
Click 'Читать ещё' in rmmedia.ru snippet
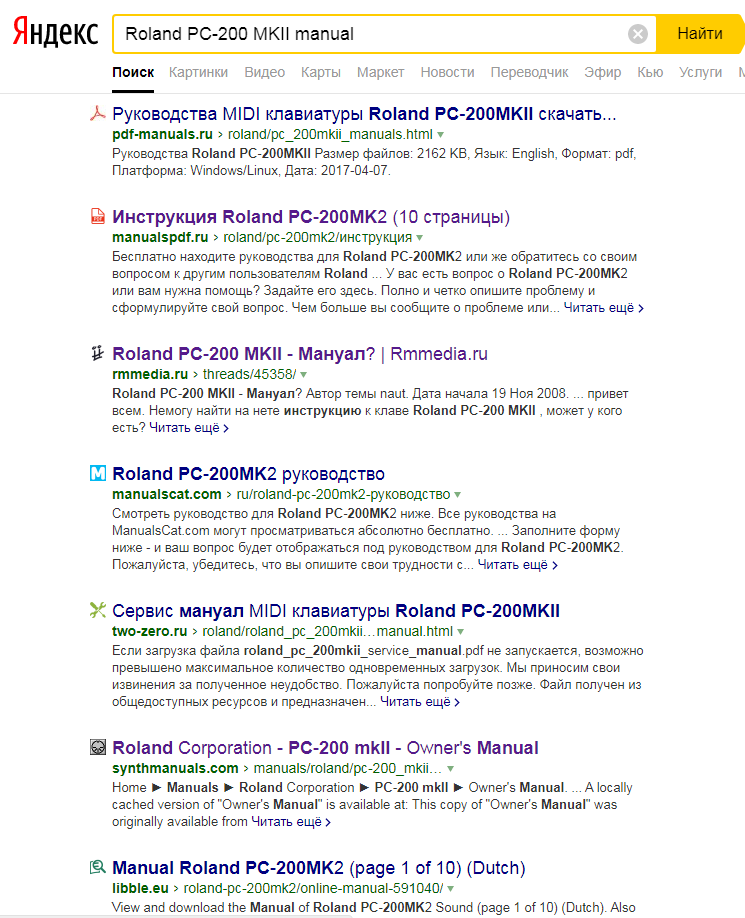188,428
